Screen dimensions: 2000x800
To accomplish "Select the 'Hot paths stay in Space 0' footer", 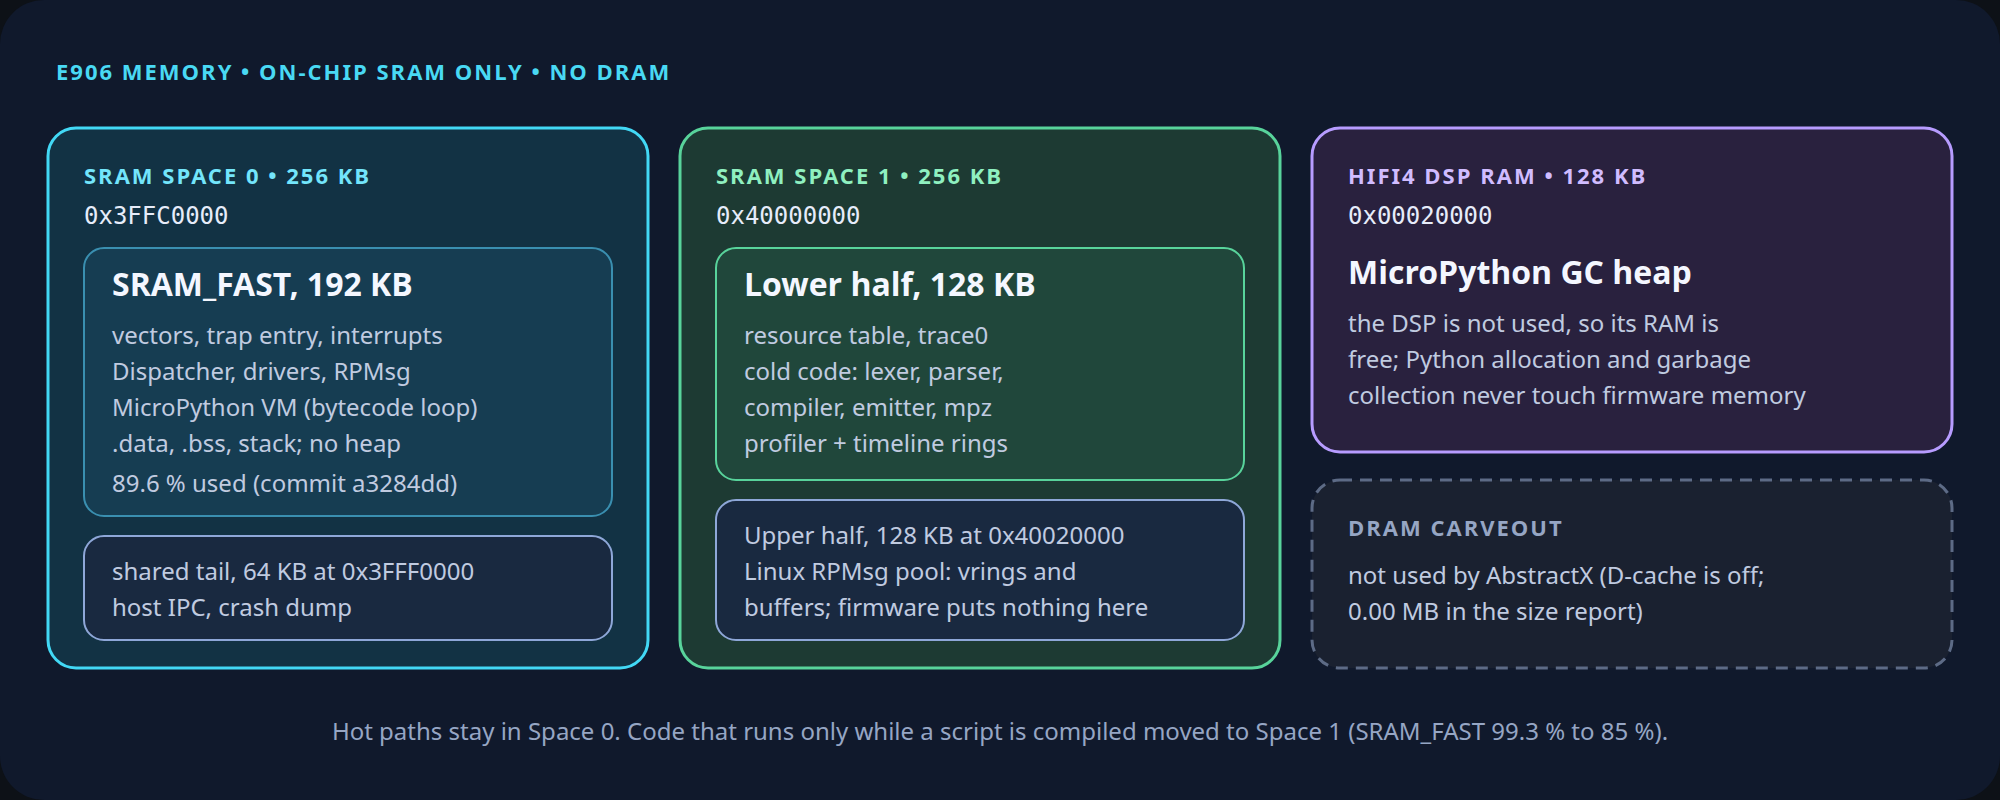I will tap(1000, 732).
